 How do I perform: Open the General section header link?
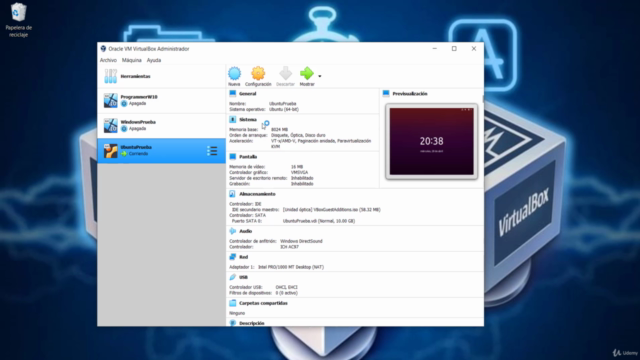[247, 94]
